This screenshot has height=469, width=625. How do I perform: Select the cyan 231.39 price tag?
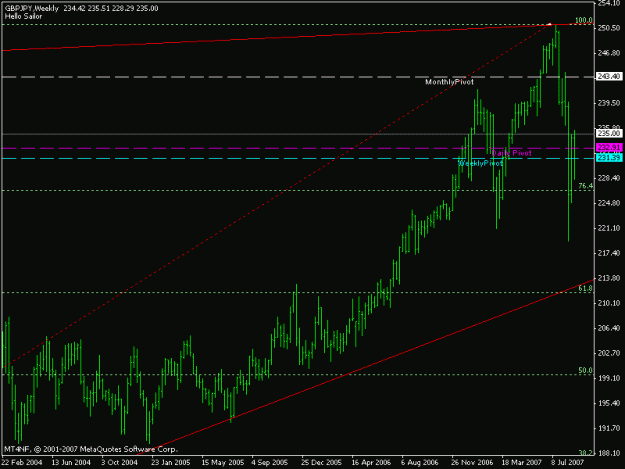click(x=609, y=158)
